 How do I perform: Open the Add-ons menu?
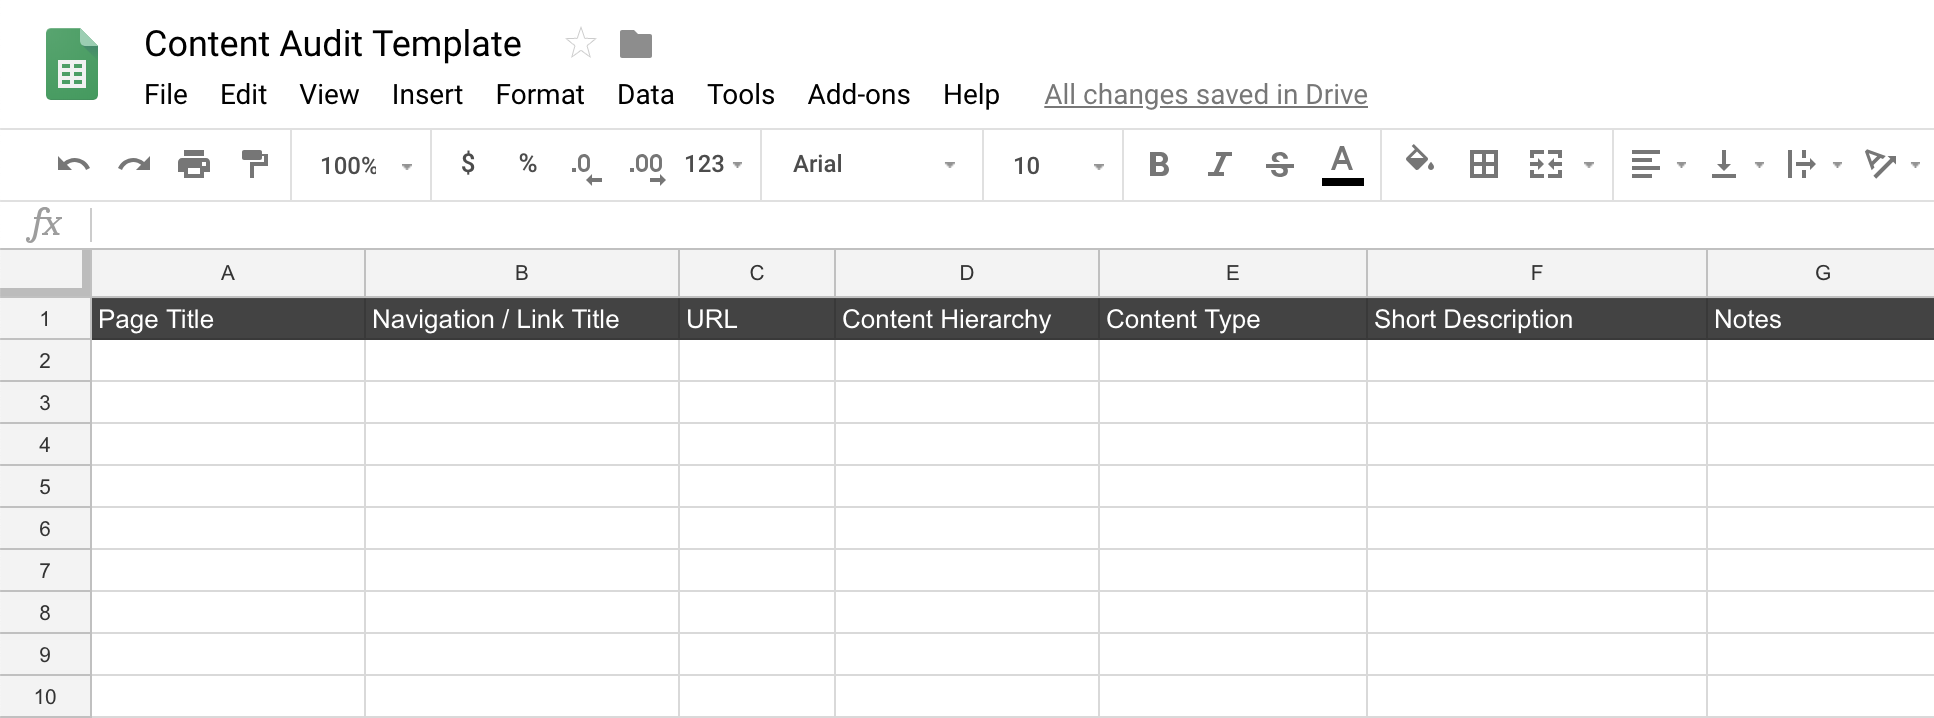(858, 95)
